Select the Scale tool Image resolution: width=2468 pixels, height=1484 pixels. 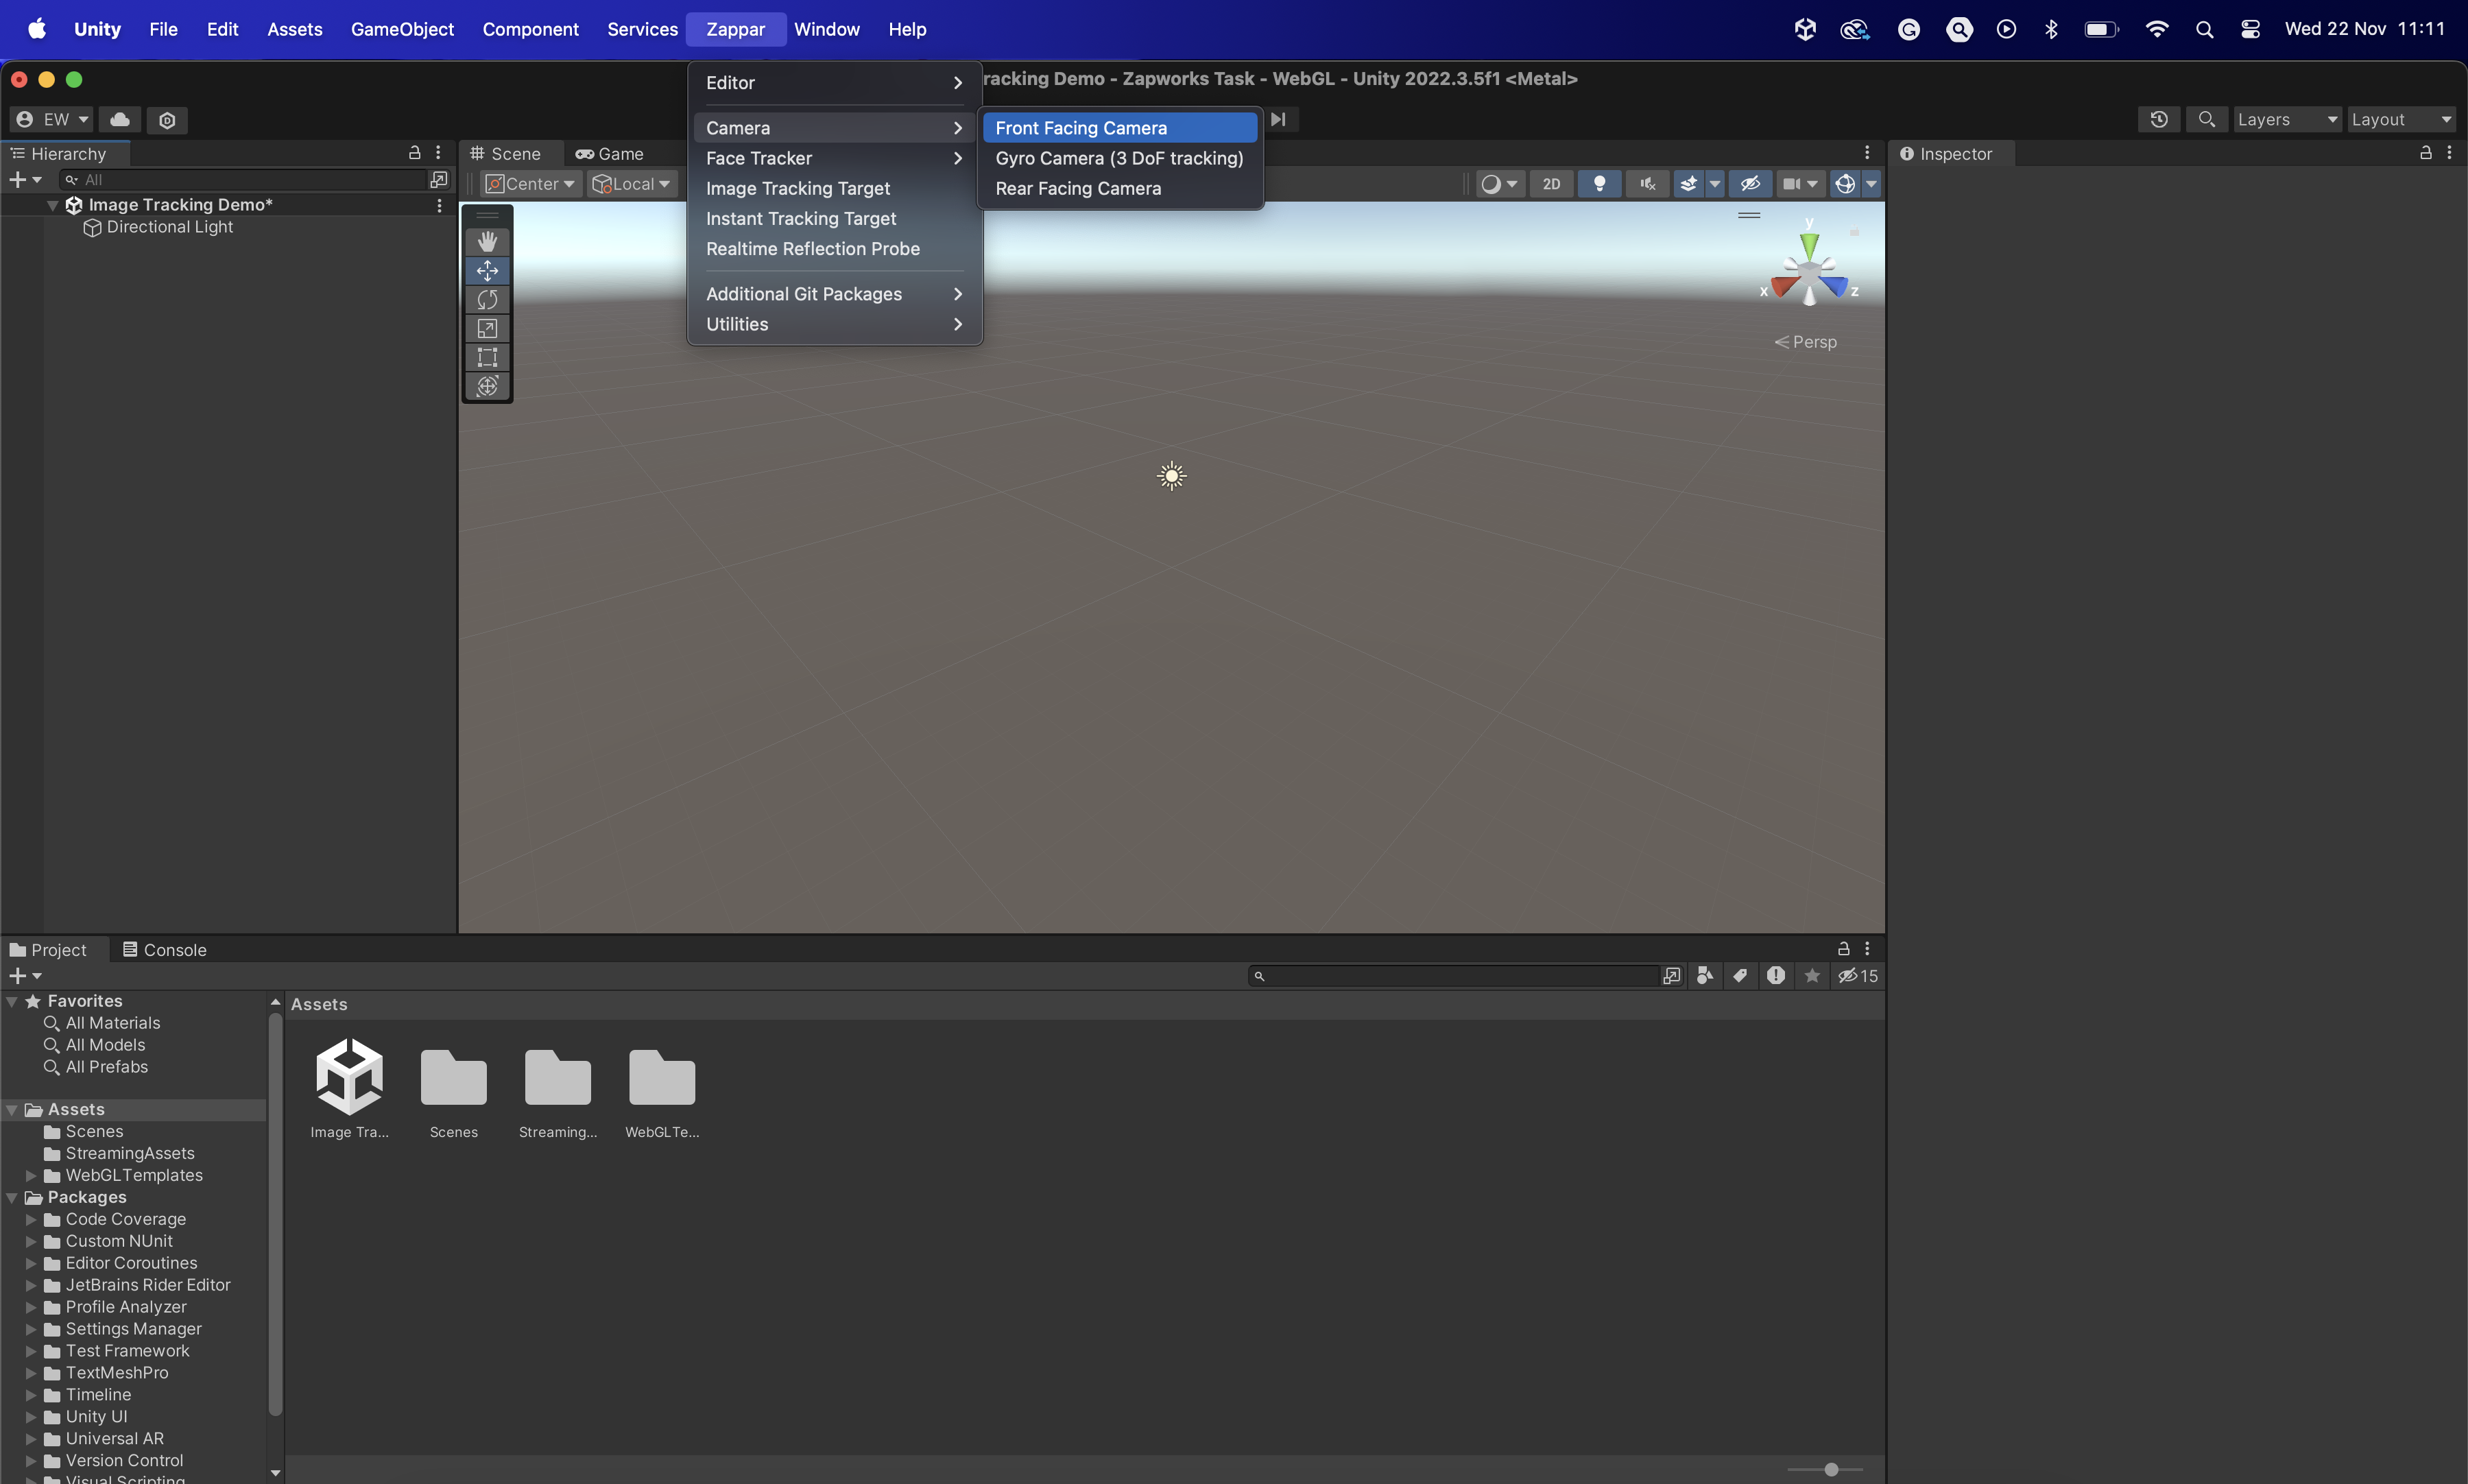click(487, 328)
